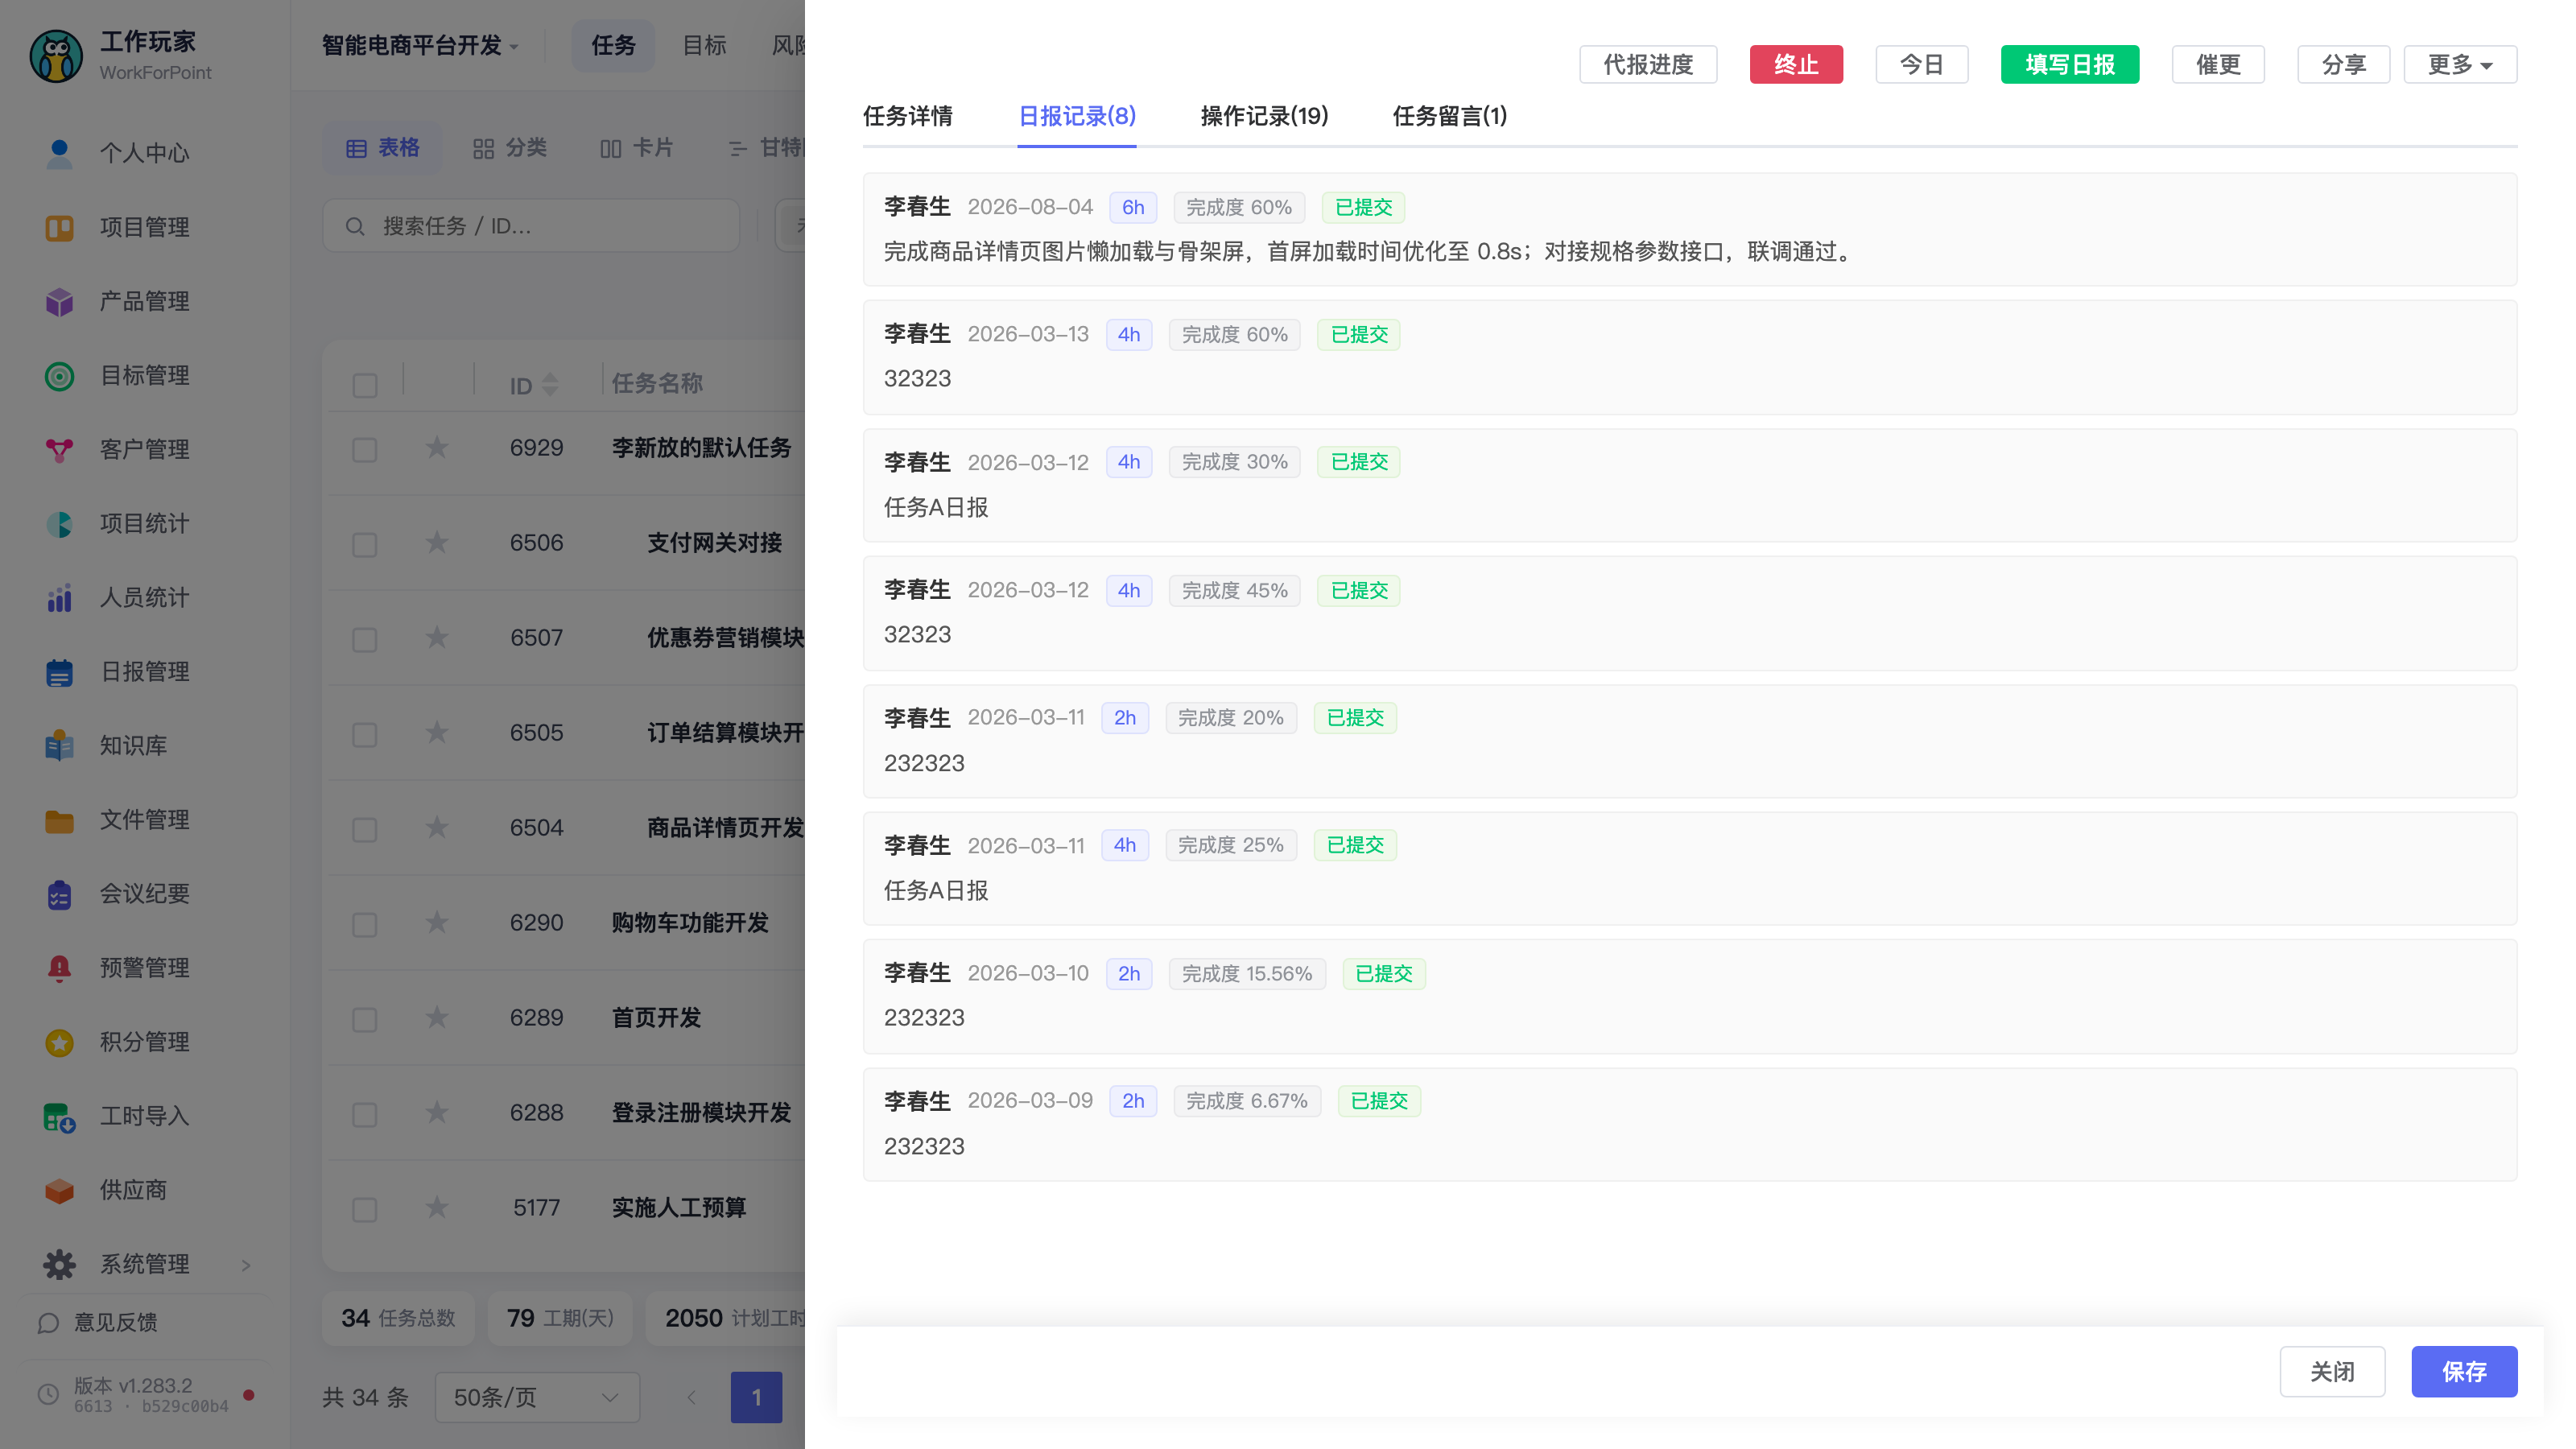Screen dimensions: 2576x1449
Task: Select the 日报记录(8) tab
Action: [x=1076, y=116]
